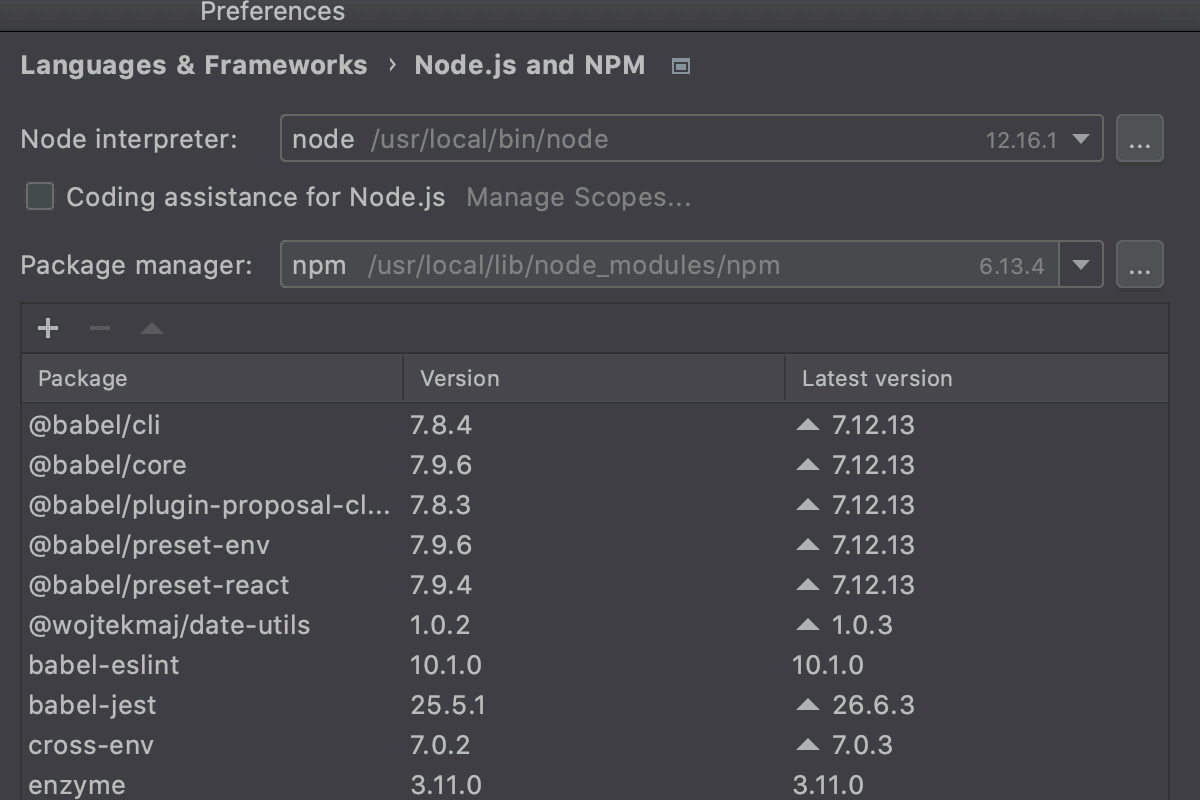Click the Version column header
Viewport: 1200px width, 800px height.
coord(460,378)
